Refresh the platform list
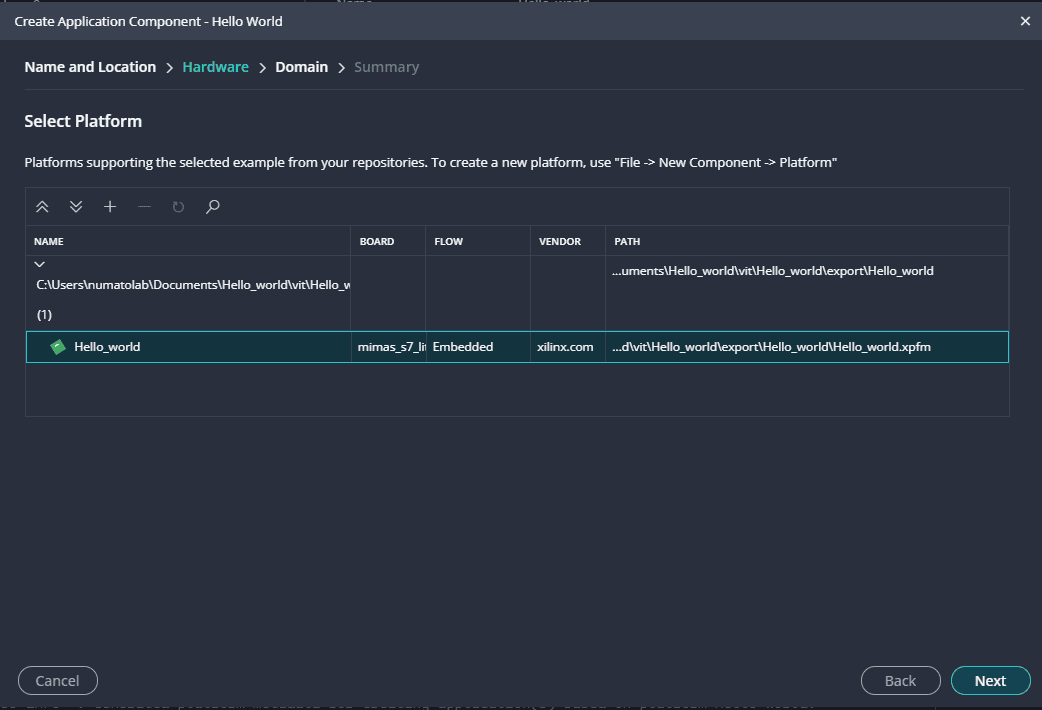1042x710 pixels. [x=178, y=207]
